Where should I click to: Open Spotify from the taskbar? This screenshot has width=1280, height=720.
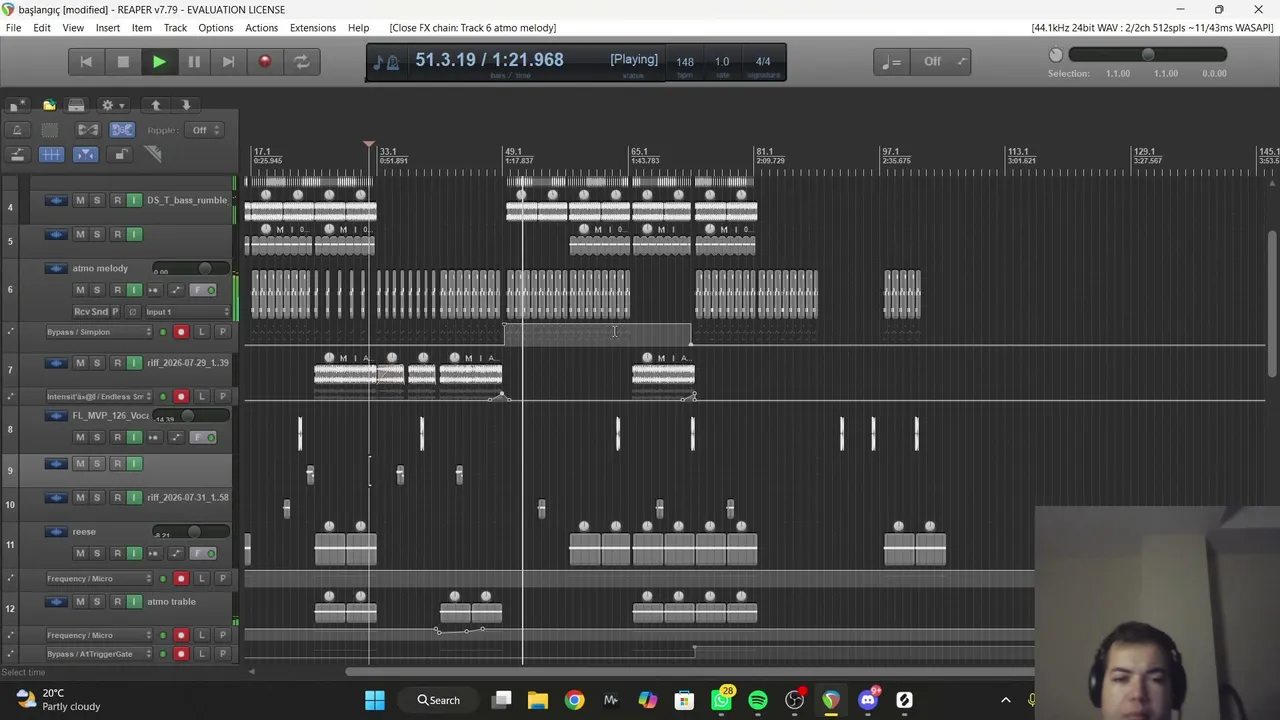pyautogui.click(x=758, y=700)
